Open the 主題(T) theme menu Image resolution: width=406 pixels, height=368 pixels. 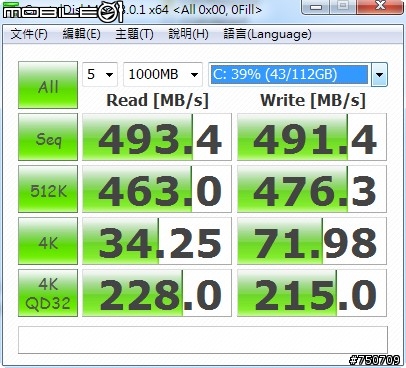coord(134,34)
